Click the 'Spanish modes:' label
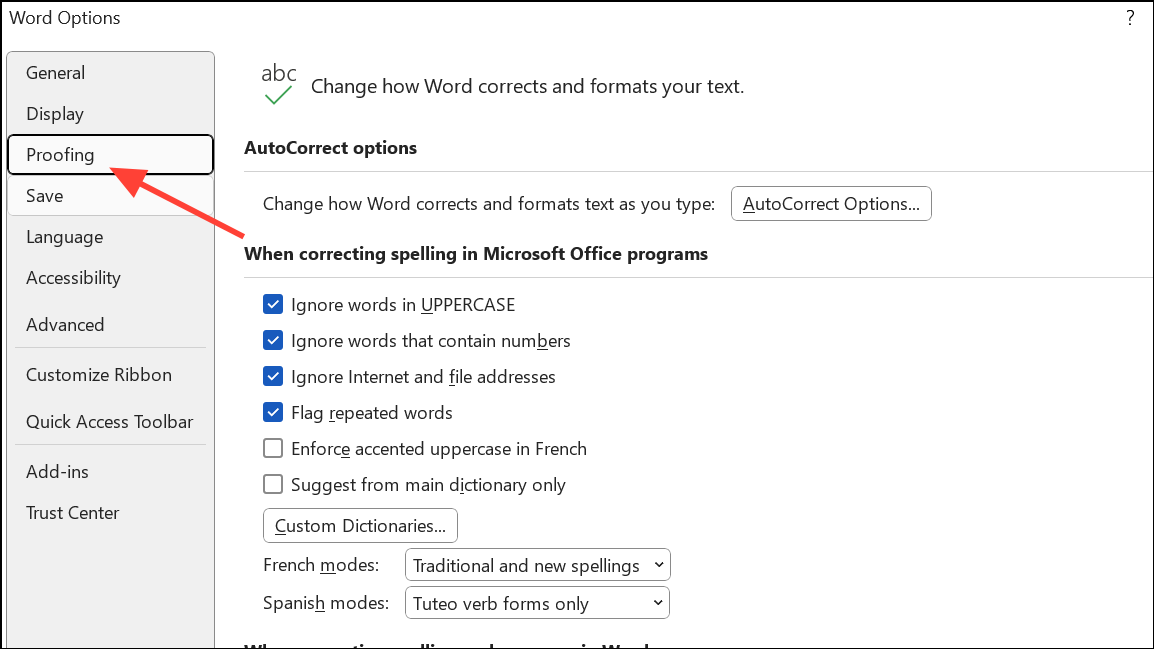This screenshot has width=1154, height=649. (x=326, y=603)
